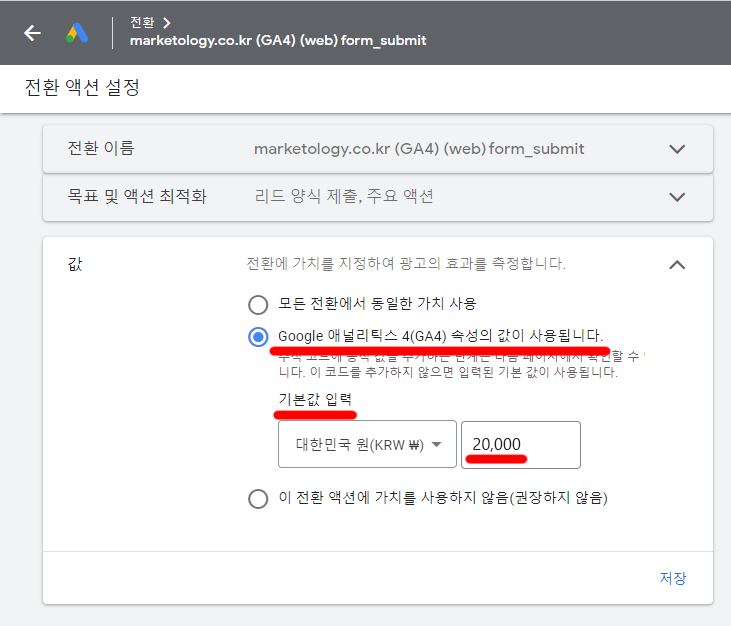This screenshot has width=731, height=626.
Task: Click the 기본값 입력 label
Action: tap(315, 399)
